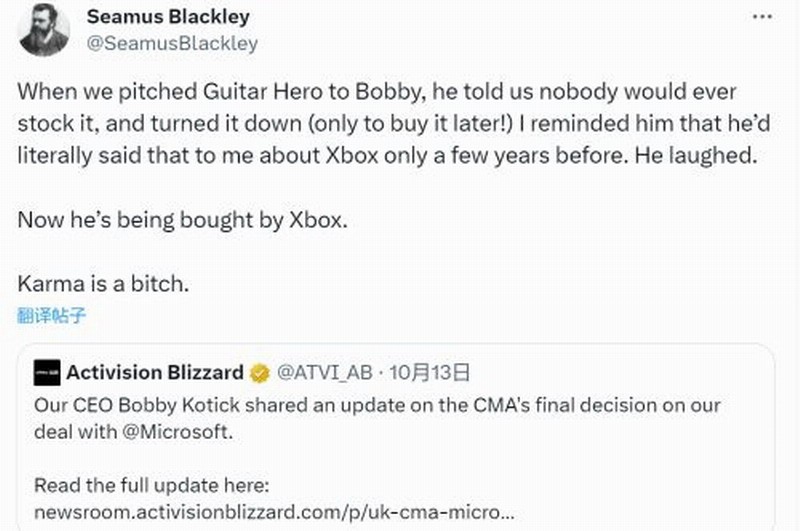Translate the post via 翻译帖子

pyautogui.click(x=52, y=317)
